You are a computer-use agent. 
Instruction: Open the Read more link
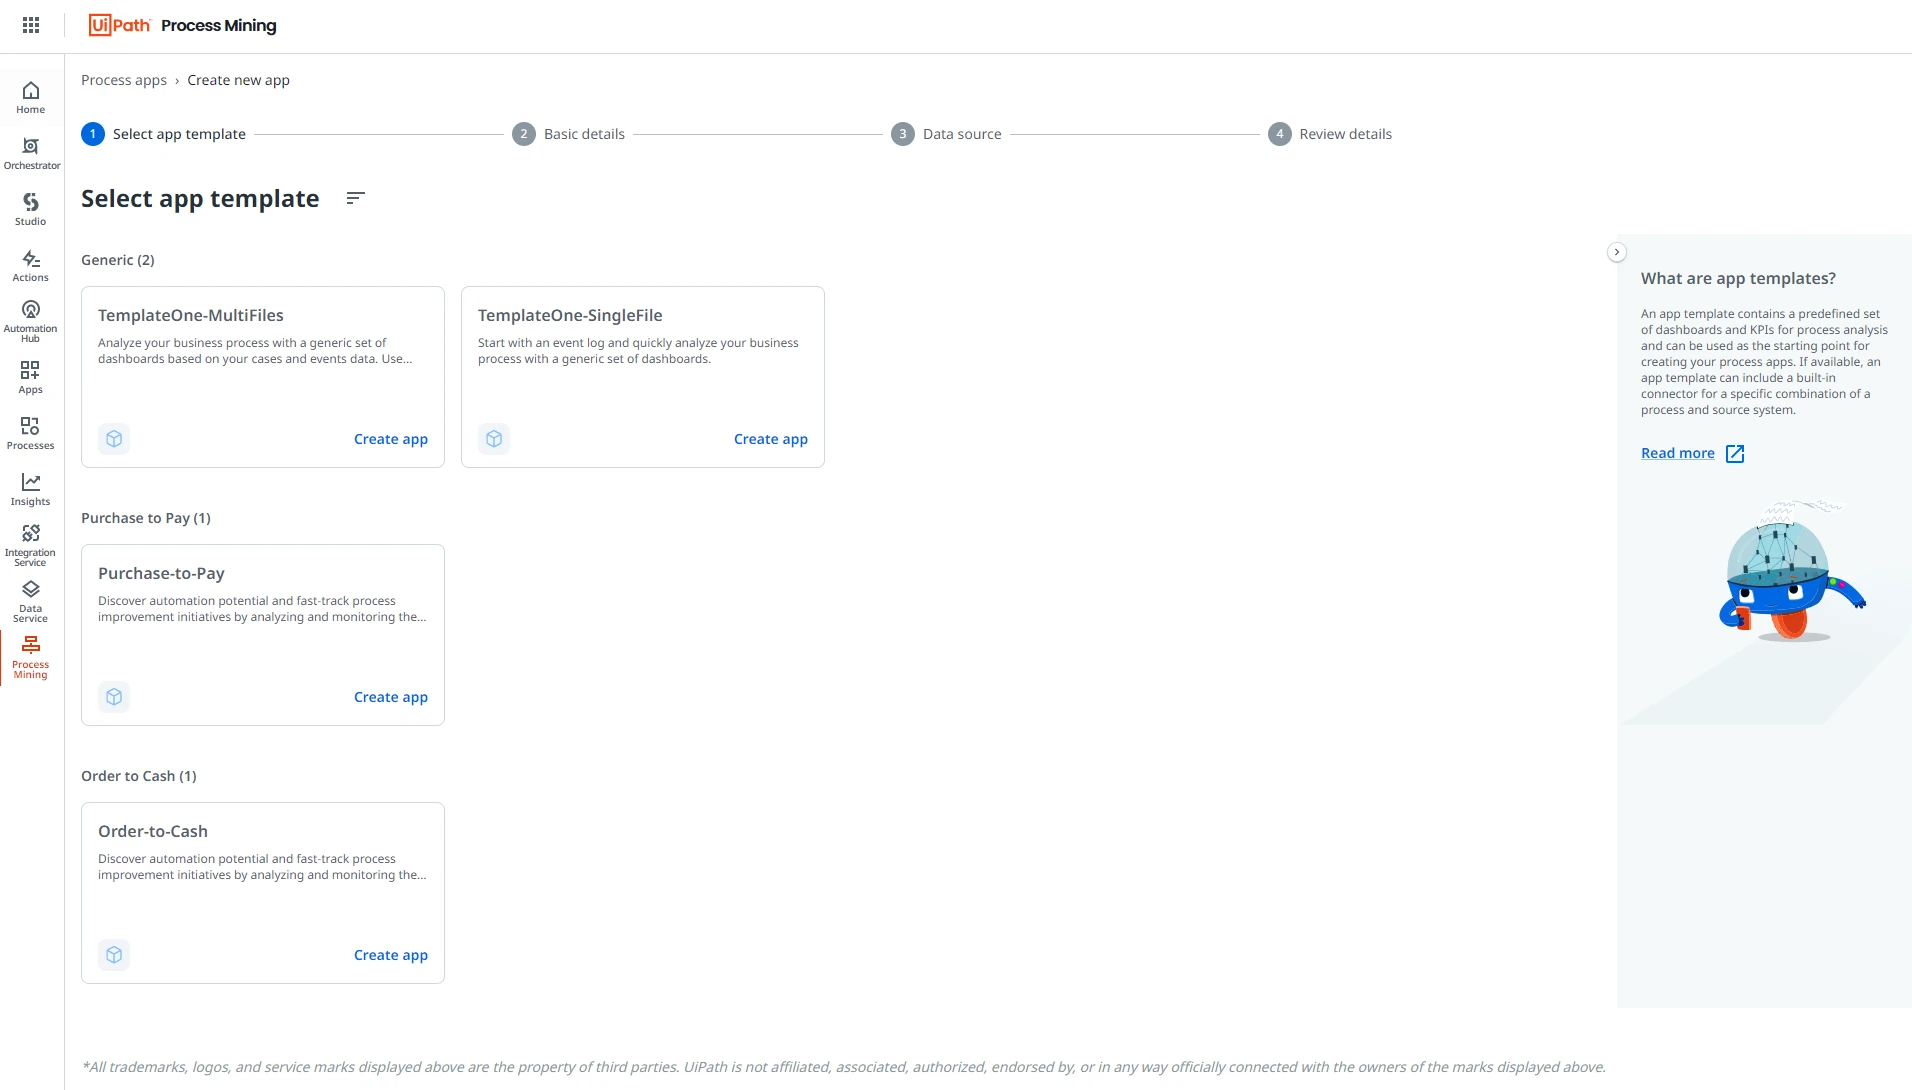pos(1678,453)
